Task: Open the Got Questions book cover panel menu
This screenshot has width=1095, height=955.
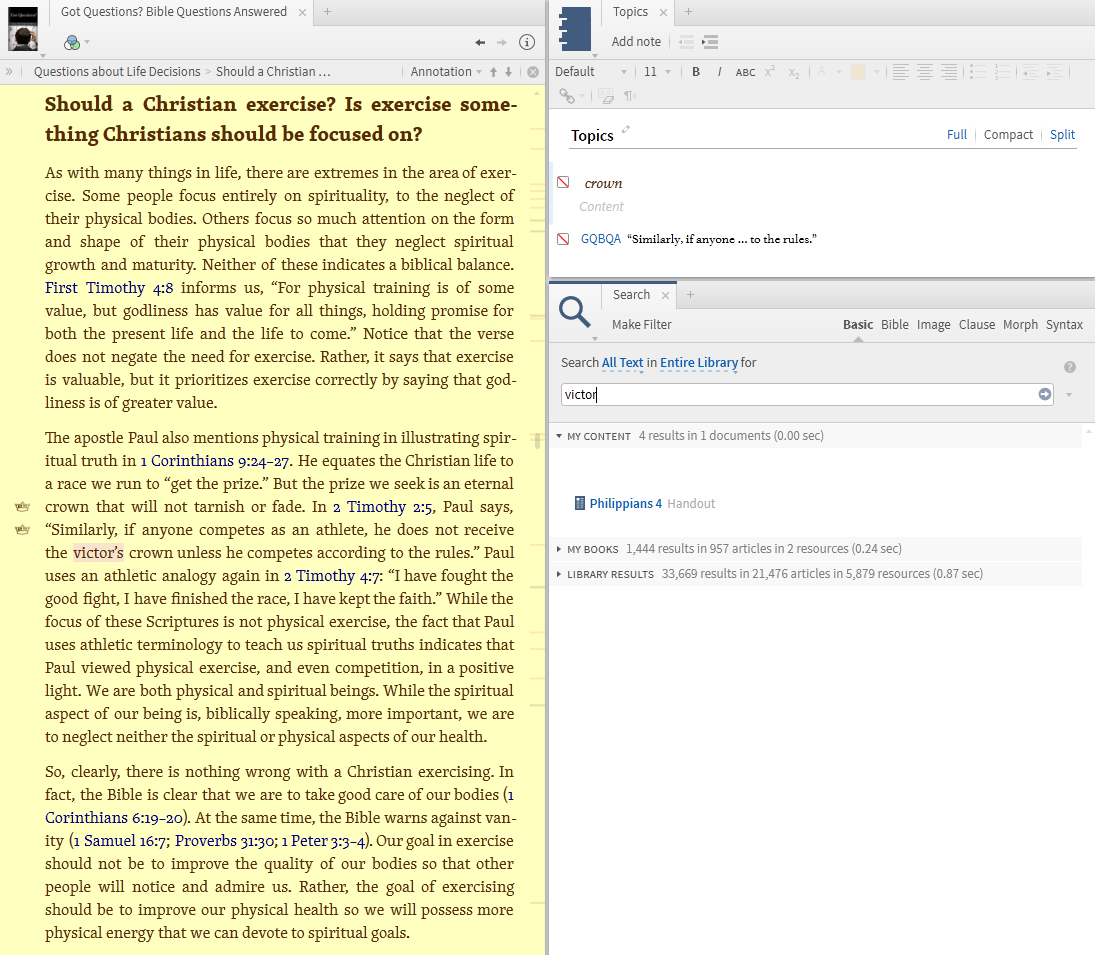Action: point(23,29)
